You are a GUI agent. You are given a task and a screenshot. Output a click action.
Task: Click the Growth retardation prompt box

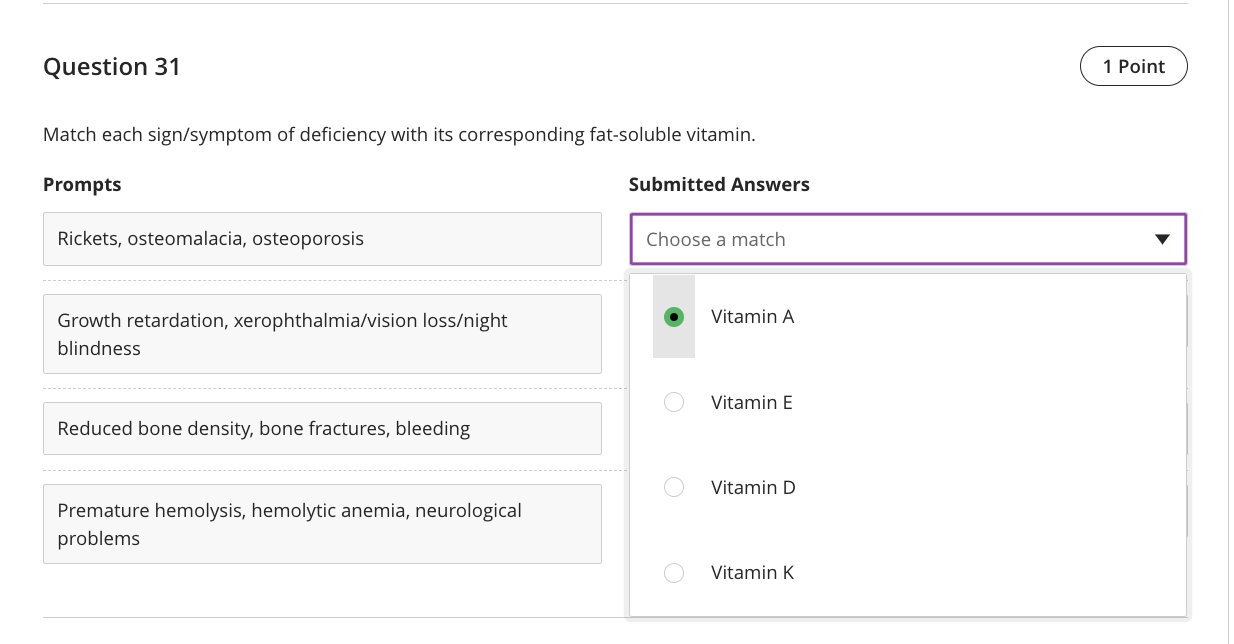(x=322, y=334)
